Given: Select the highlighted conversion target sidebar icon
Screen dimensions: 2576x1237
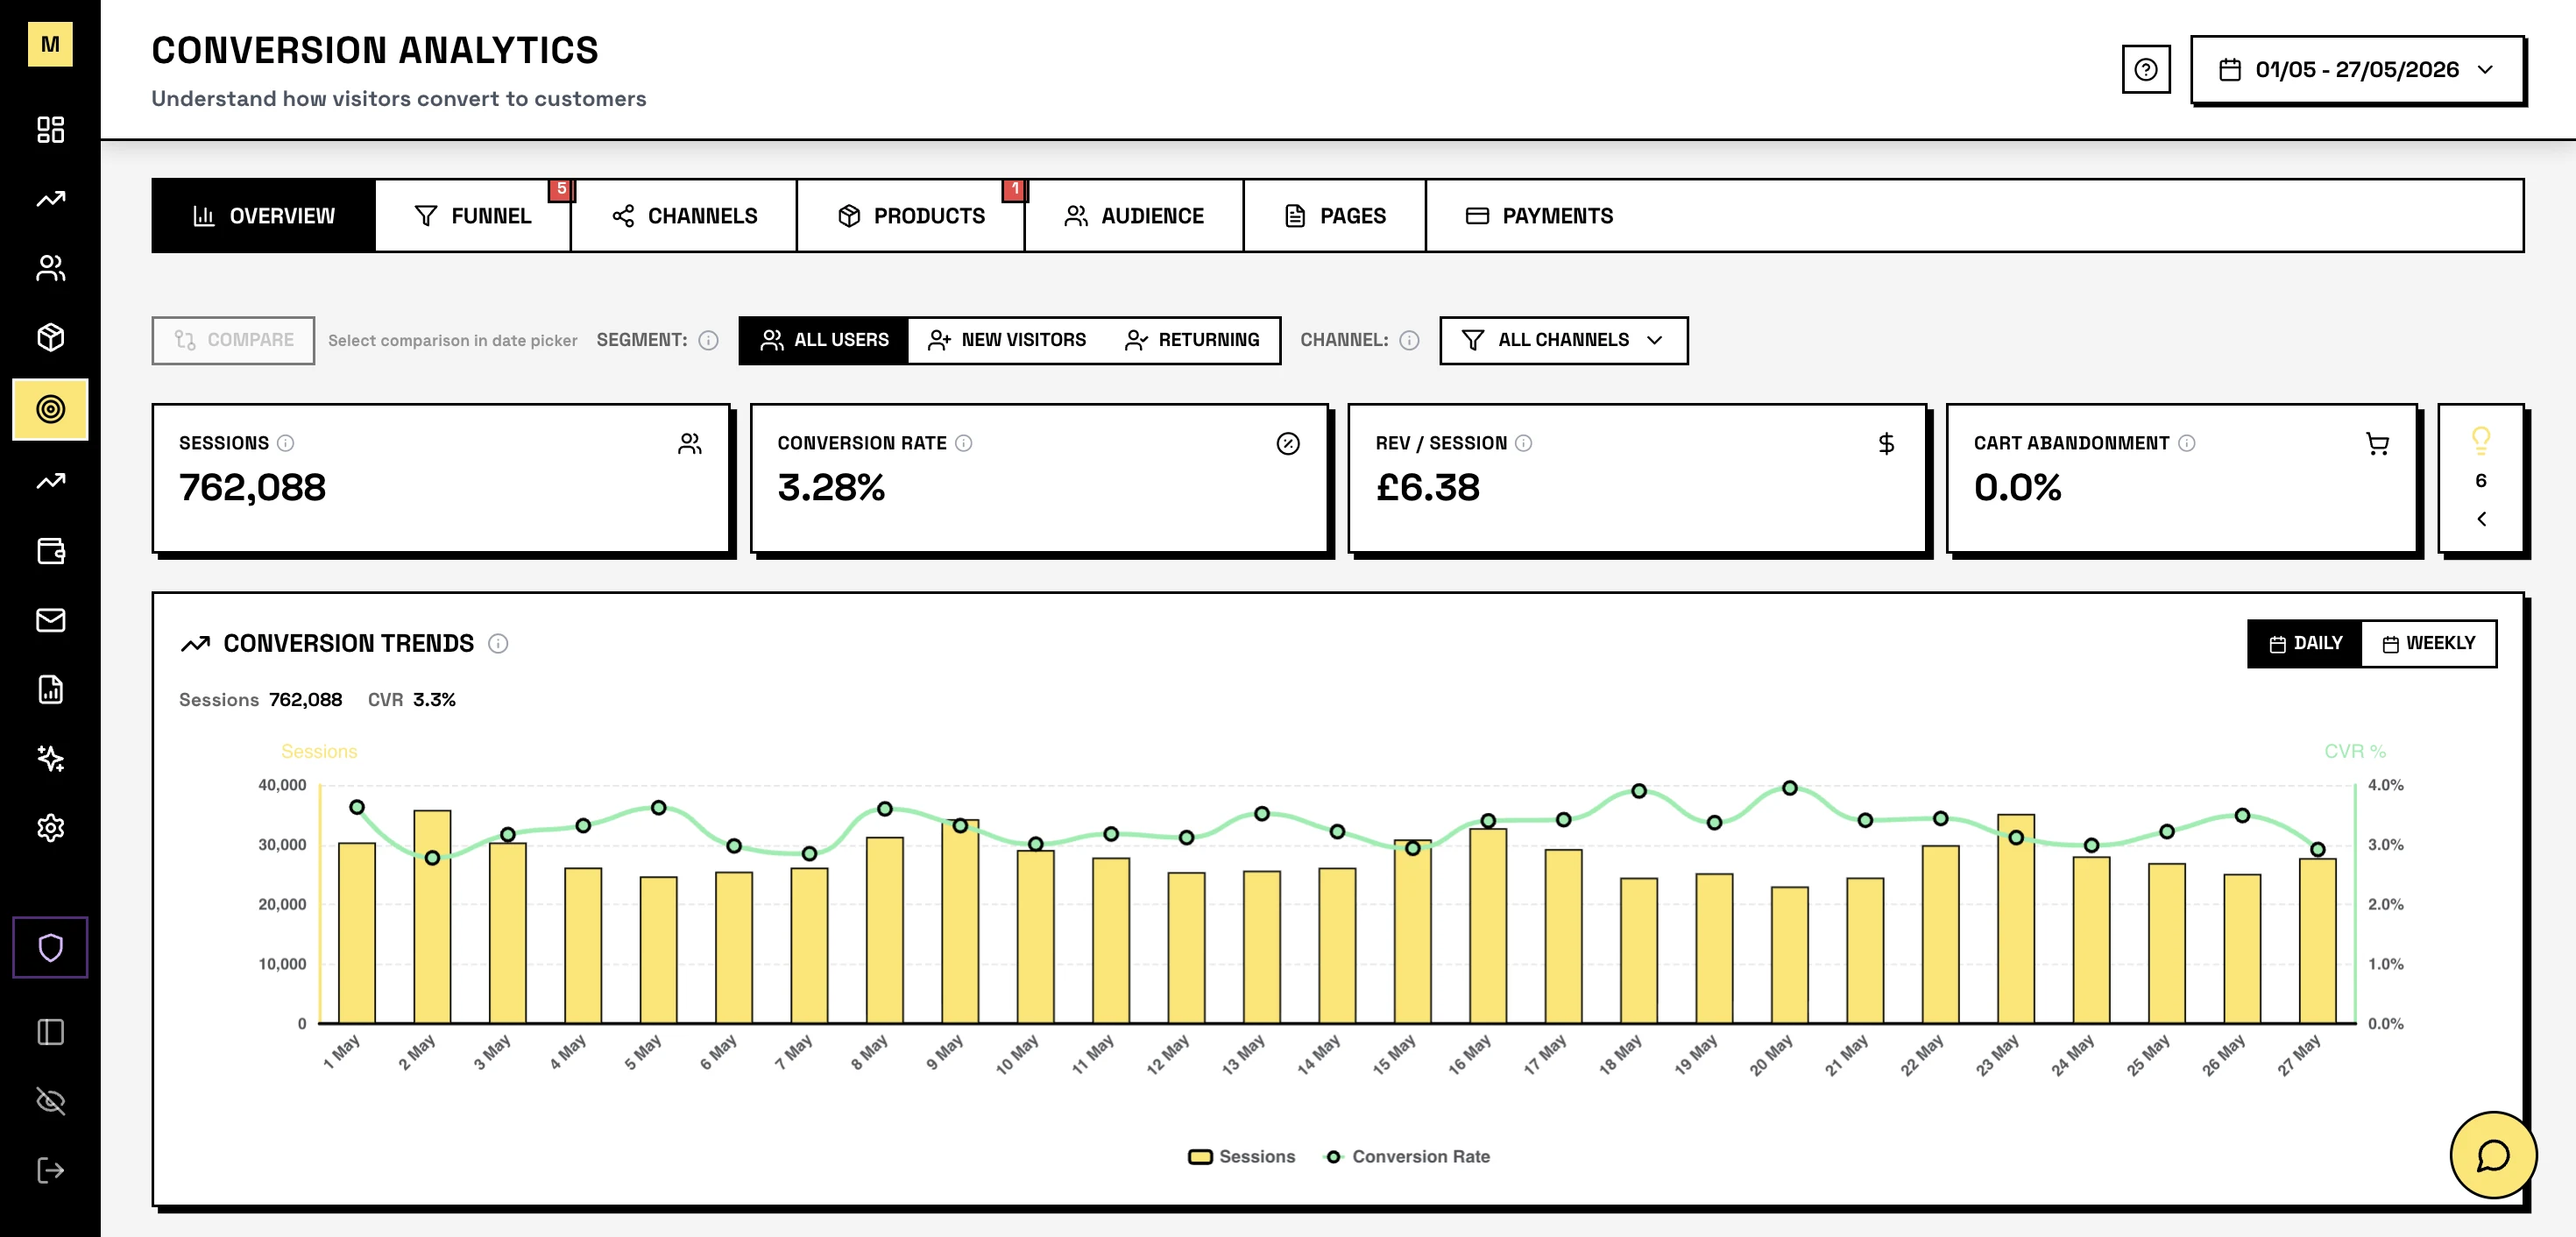Looking at the screenshot, I should pos(50,409).
